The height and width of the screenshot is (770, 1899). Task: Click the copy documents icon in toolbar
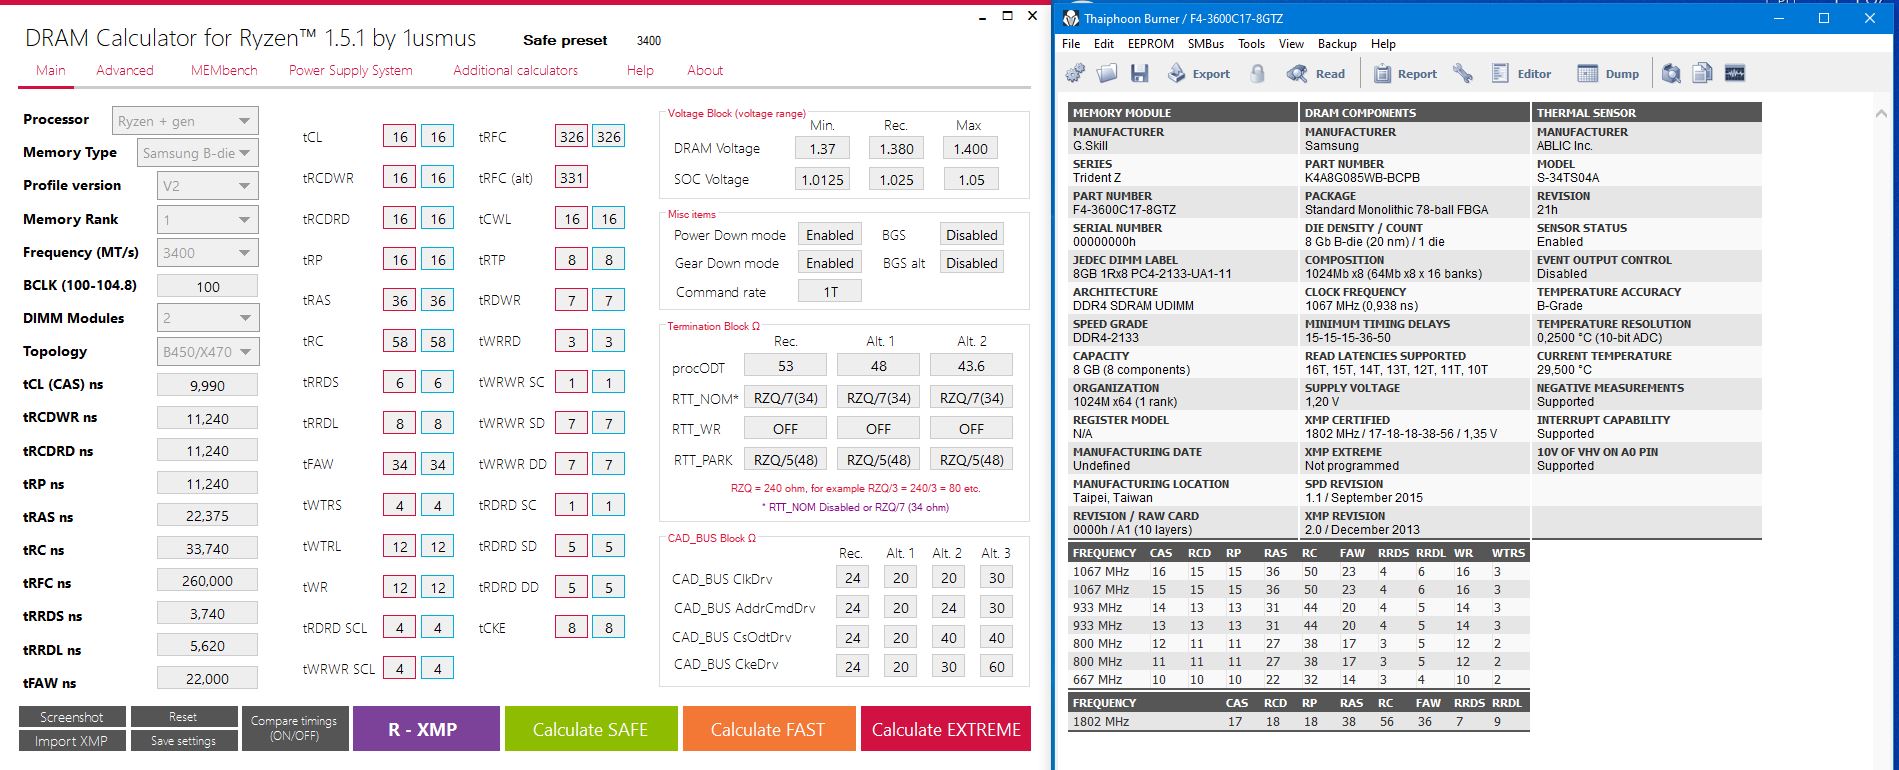(x=1702, y=73)
